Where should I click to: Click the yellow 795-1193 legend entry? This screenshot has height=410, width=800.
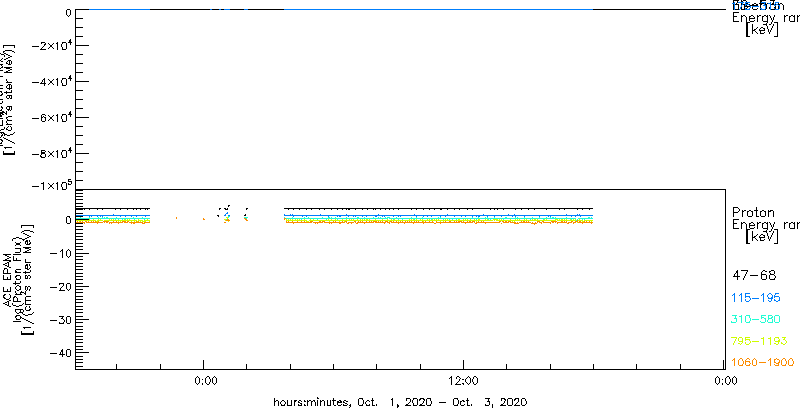[x=760, y=341]
